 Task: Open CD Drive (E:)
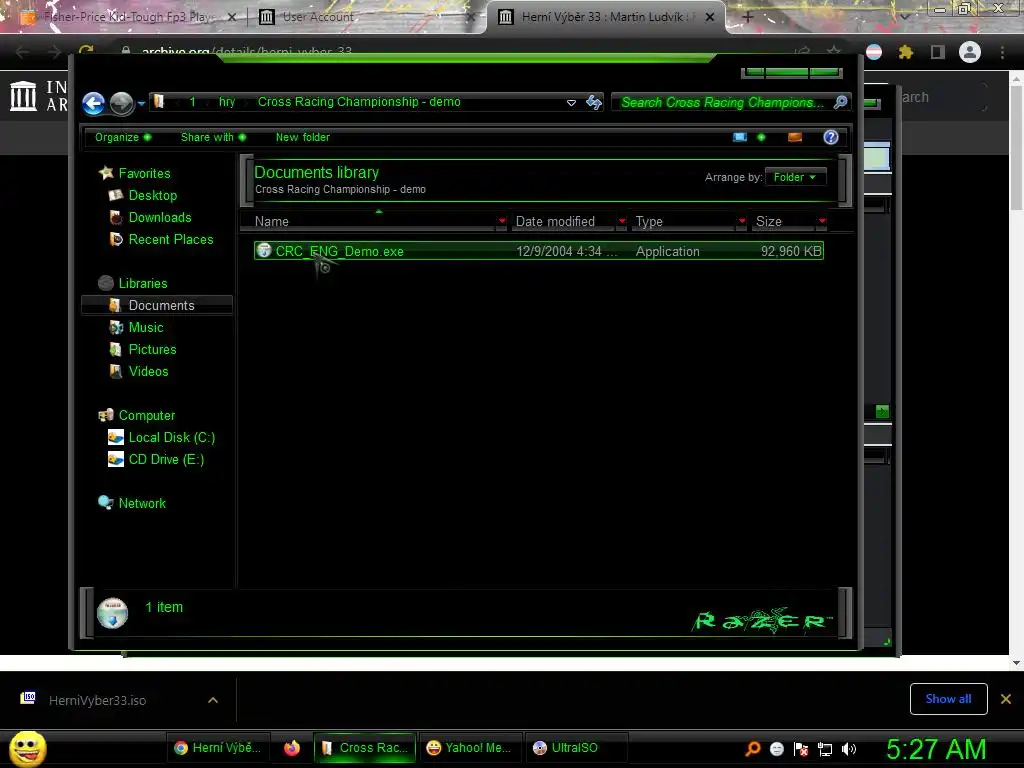click(166, 460)
